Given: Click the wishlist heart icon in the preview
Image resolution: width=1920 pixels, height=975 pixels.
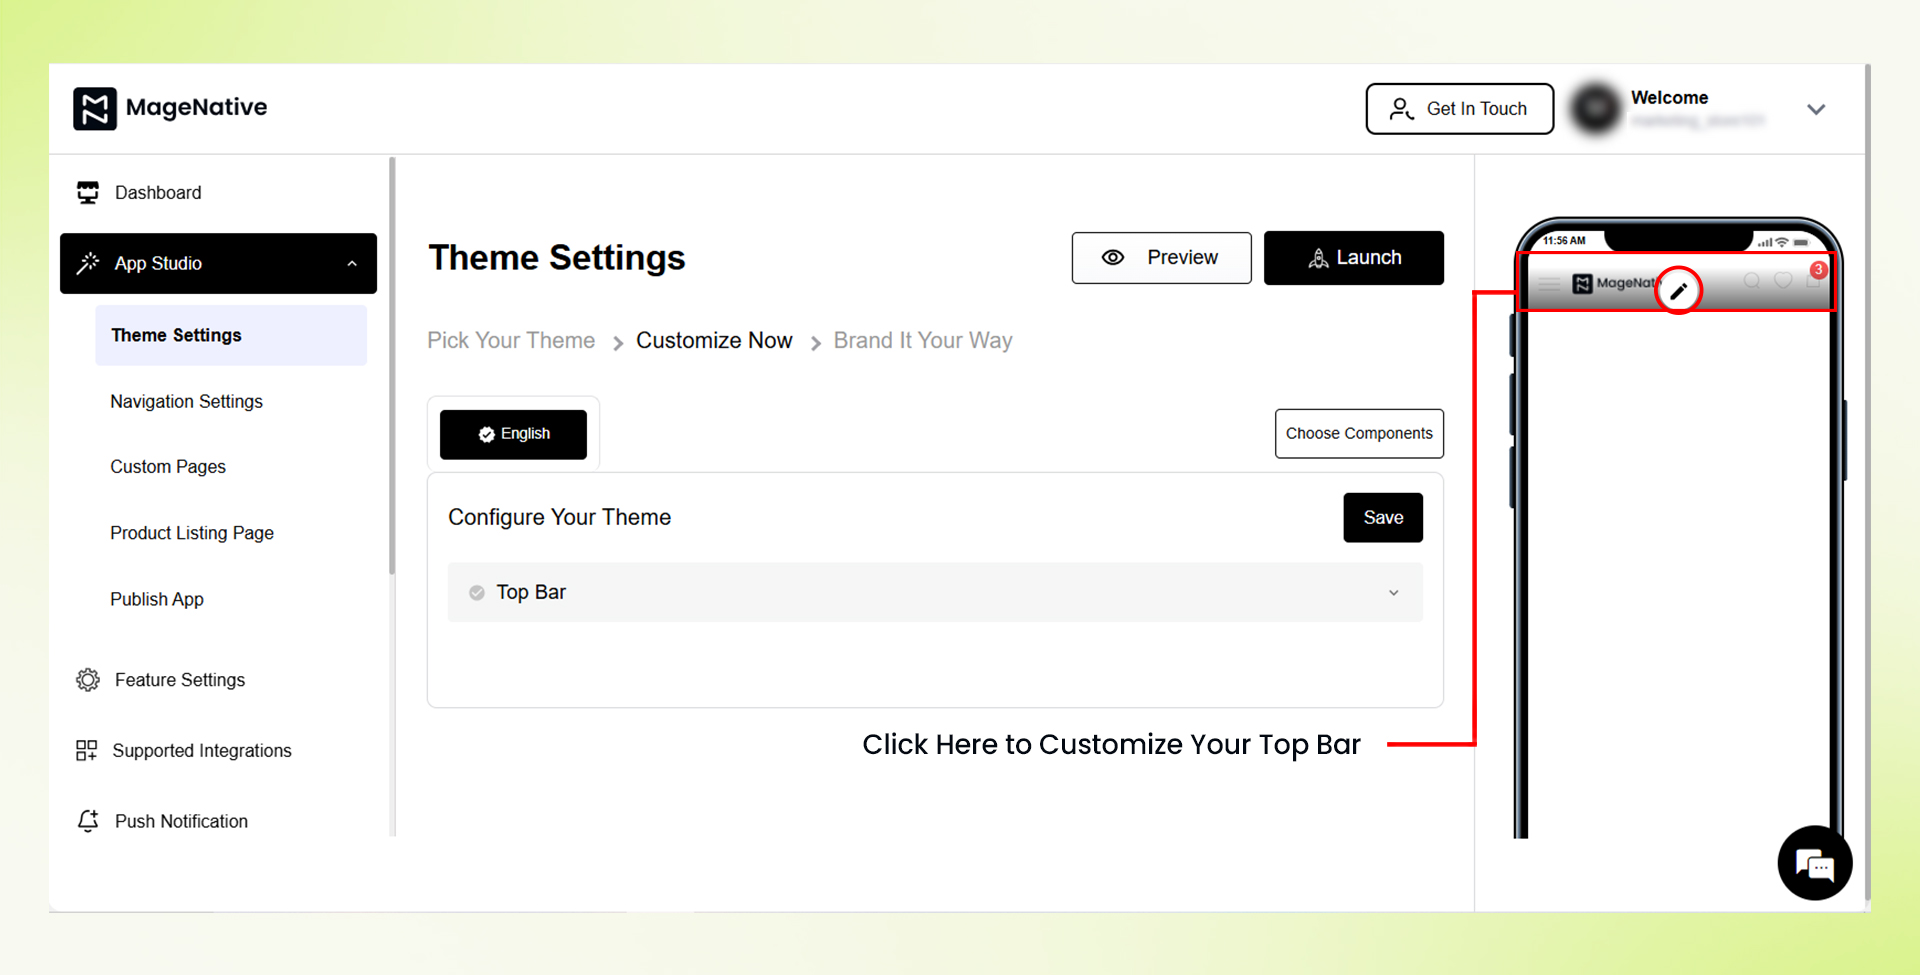Looking at the screenshot, I should pyautogui.click(x=1784, y=281).
